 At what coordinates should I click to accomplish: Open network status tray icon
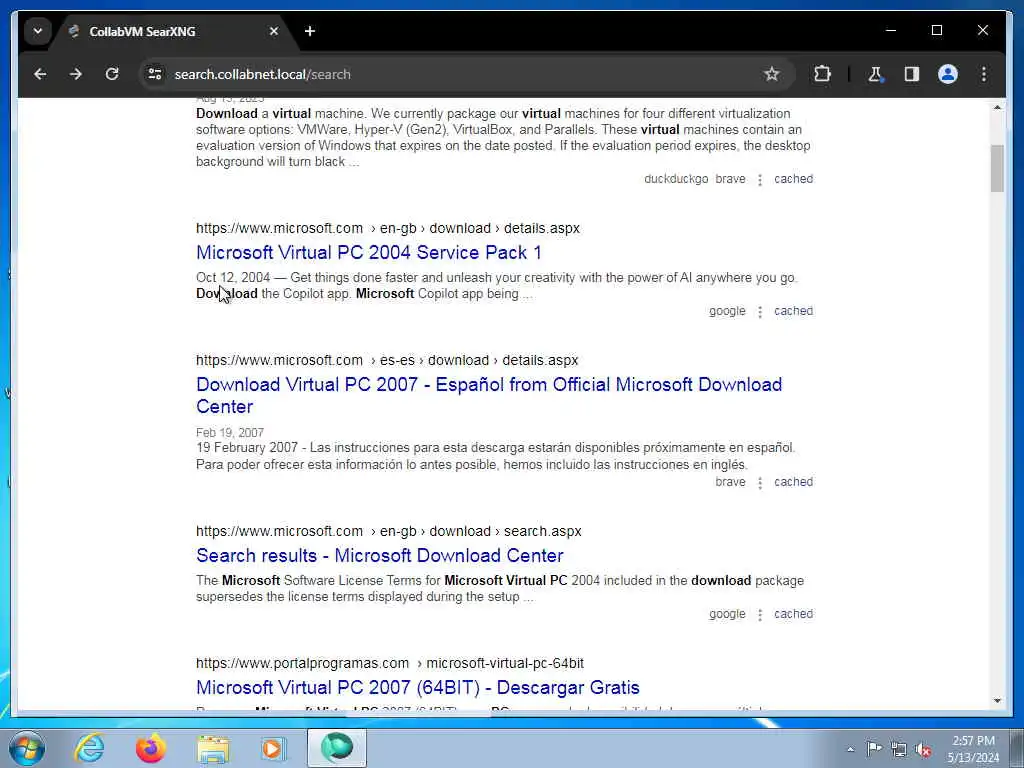click(x=899, y=749)
